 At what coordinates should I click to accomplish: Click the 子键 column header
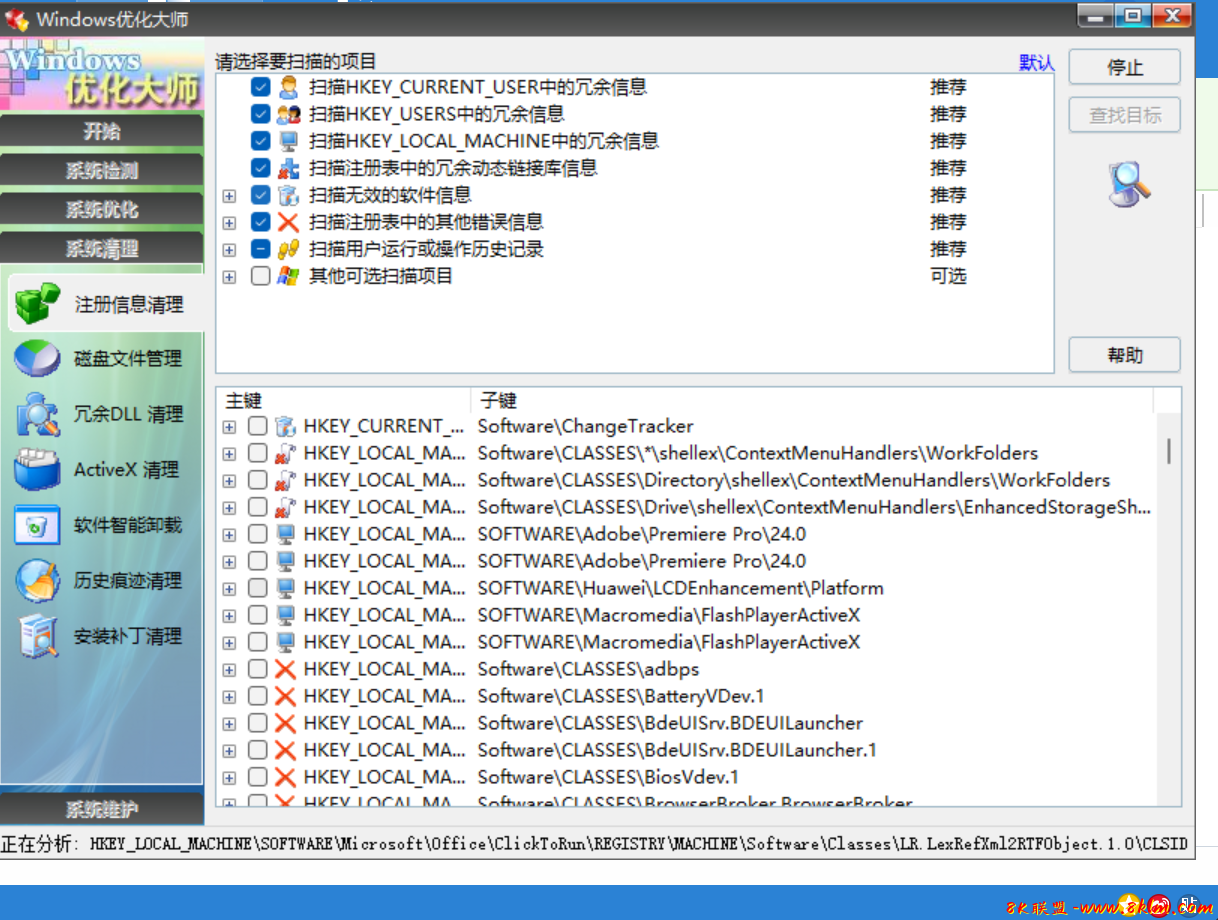(x=810, y=401)
